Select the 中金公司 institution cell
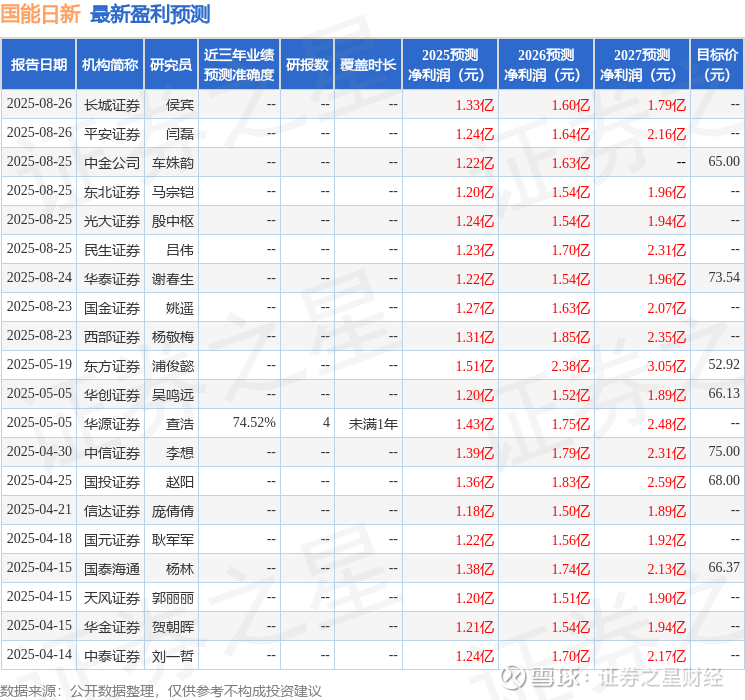Viewport: 745px width, 700px height. tap(112, 163)
